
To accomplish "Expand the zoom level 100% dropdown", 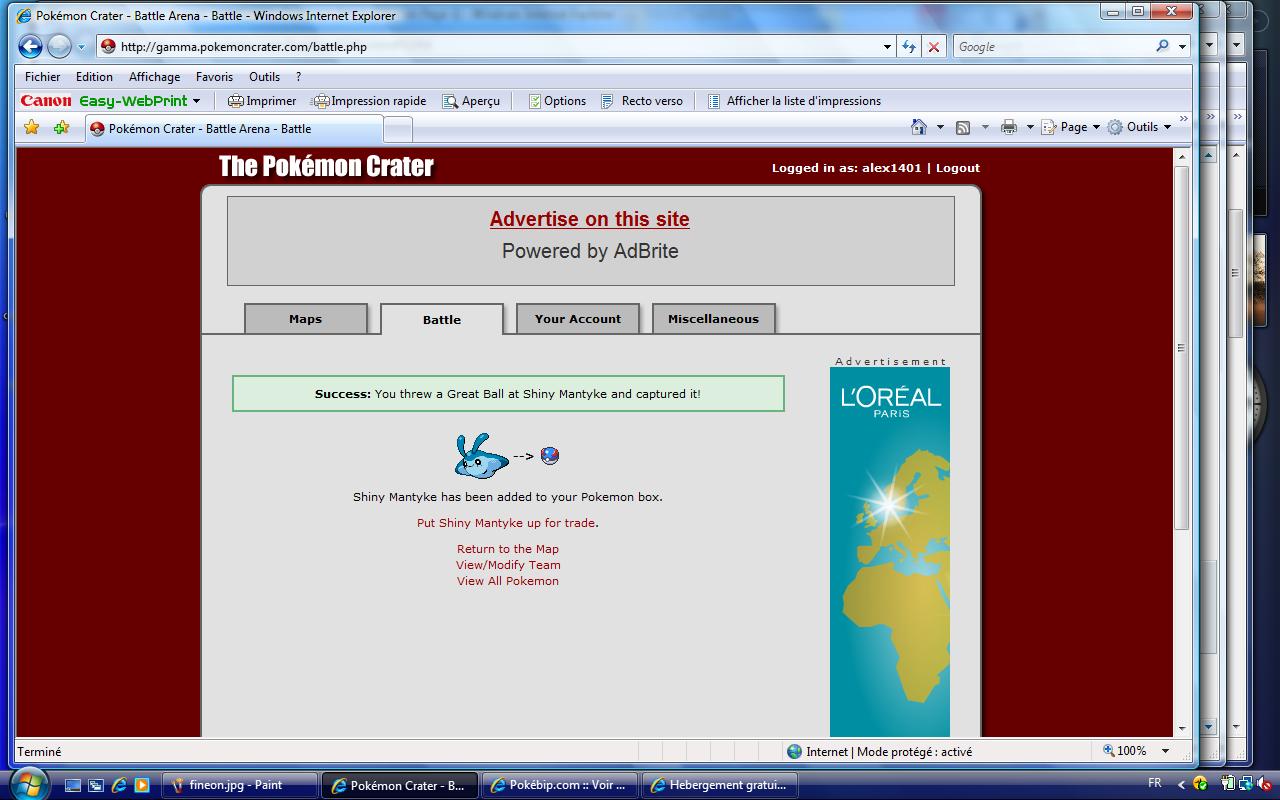I will [1165, 751].
